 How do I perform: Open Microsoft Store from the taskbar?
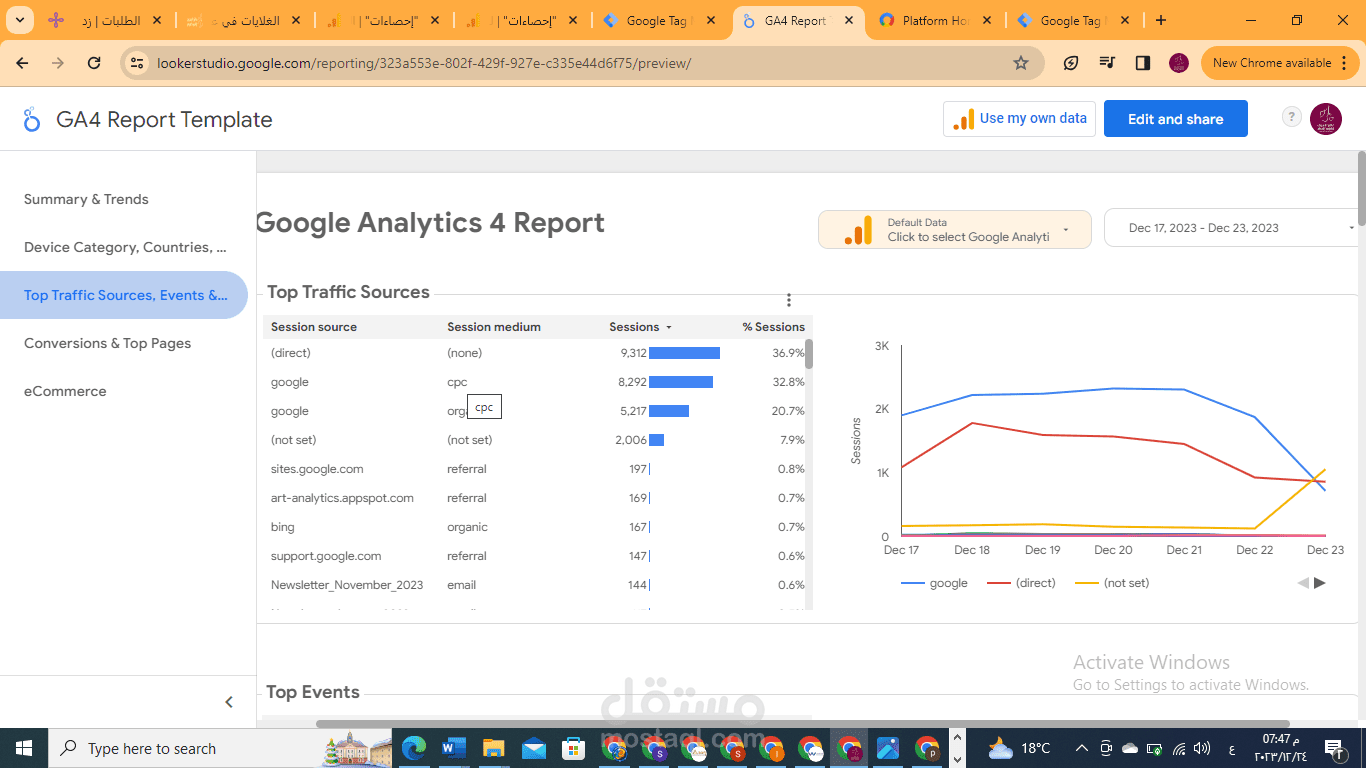[573, 748]
